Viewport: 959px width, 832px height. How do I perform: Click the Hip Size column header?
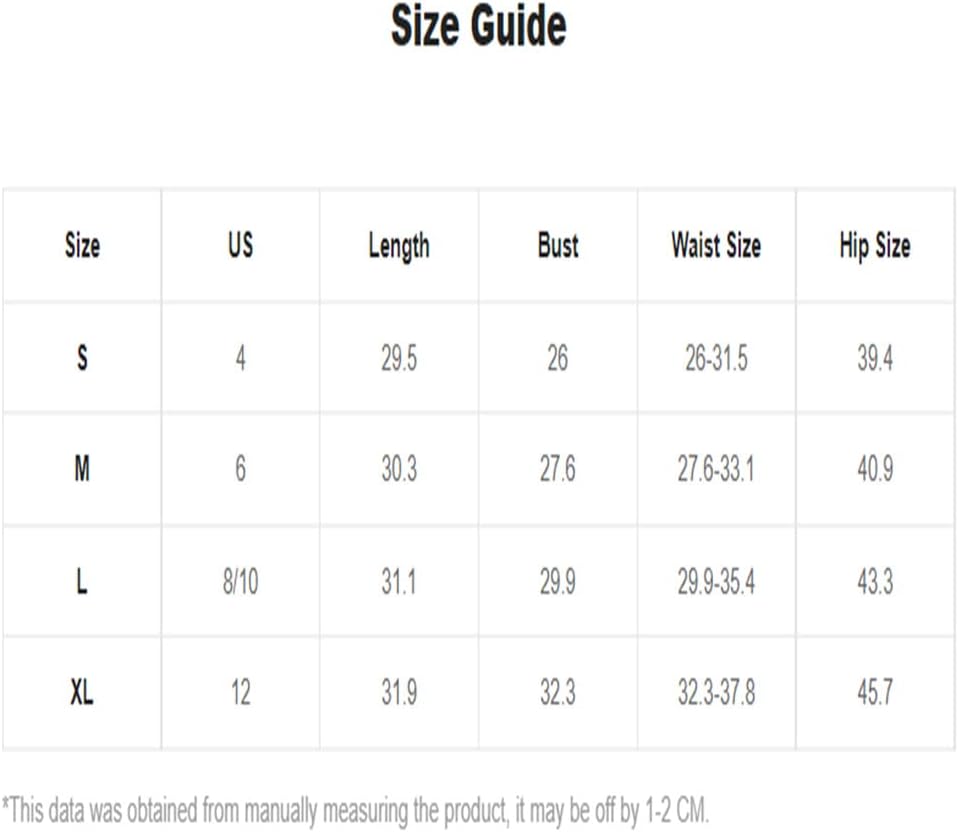[x=875, y=247]
